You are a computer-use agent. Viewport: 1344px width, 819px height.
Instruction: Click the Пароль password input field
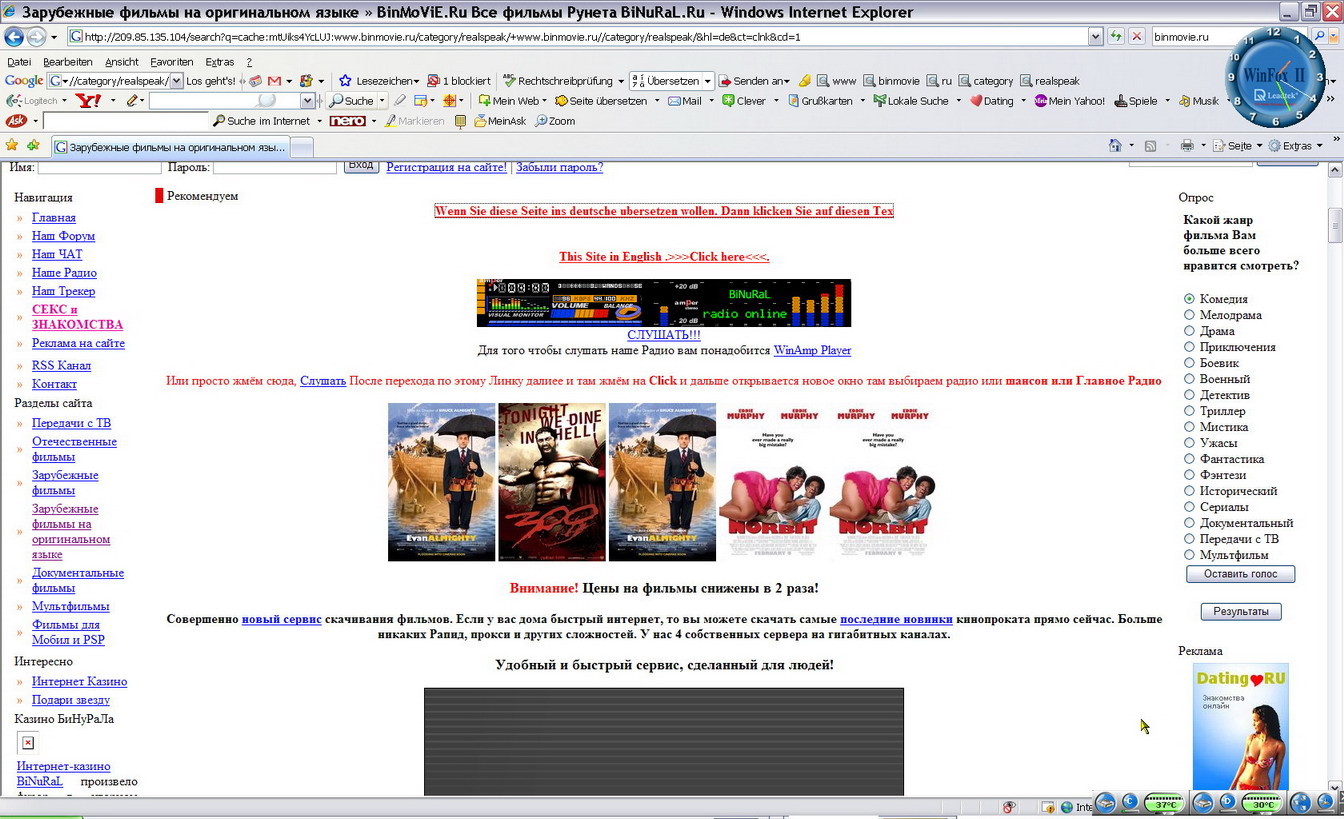(x=274, y=167)
